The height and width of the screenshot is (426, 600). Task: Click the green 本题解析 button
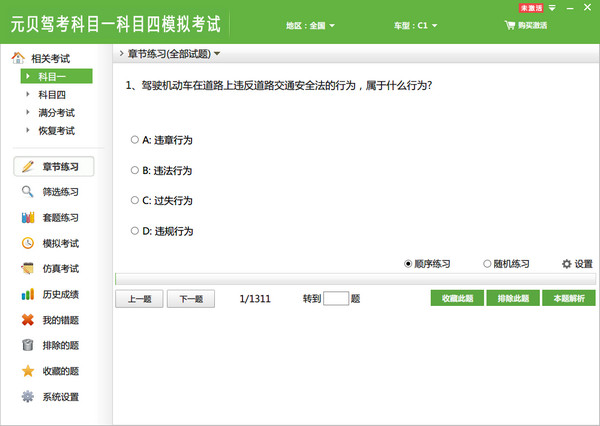568,298
